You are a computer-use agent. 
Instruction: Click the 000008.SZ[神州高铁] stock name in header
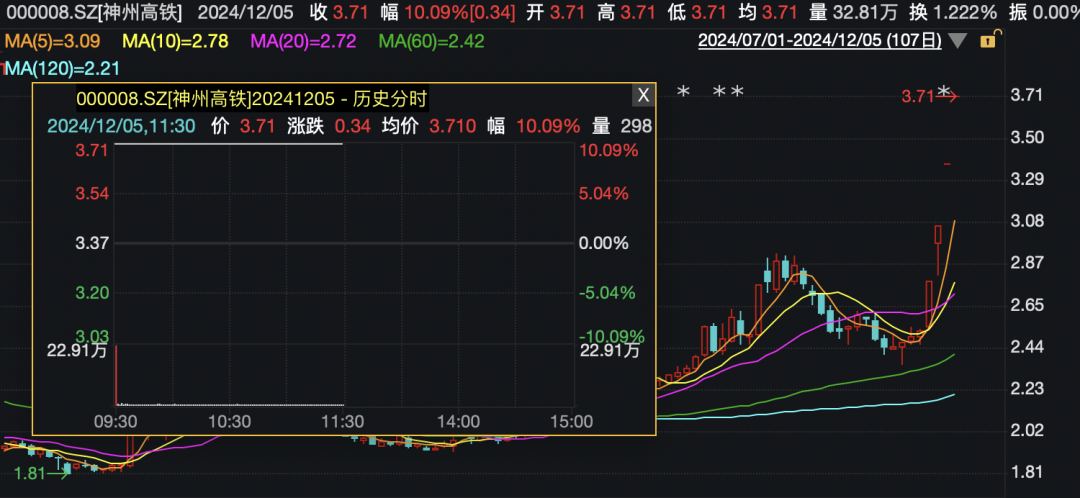(x=92, y=12)
